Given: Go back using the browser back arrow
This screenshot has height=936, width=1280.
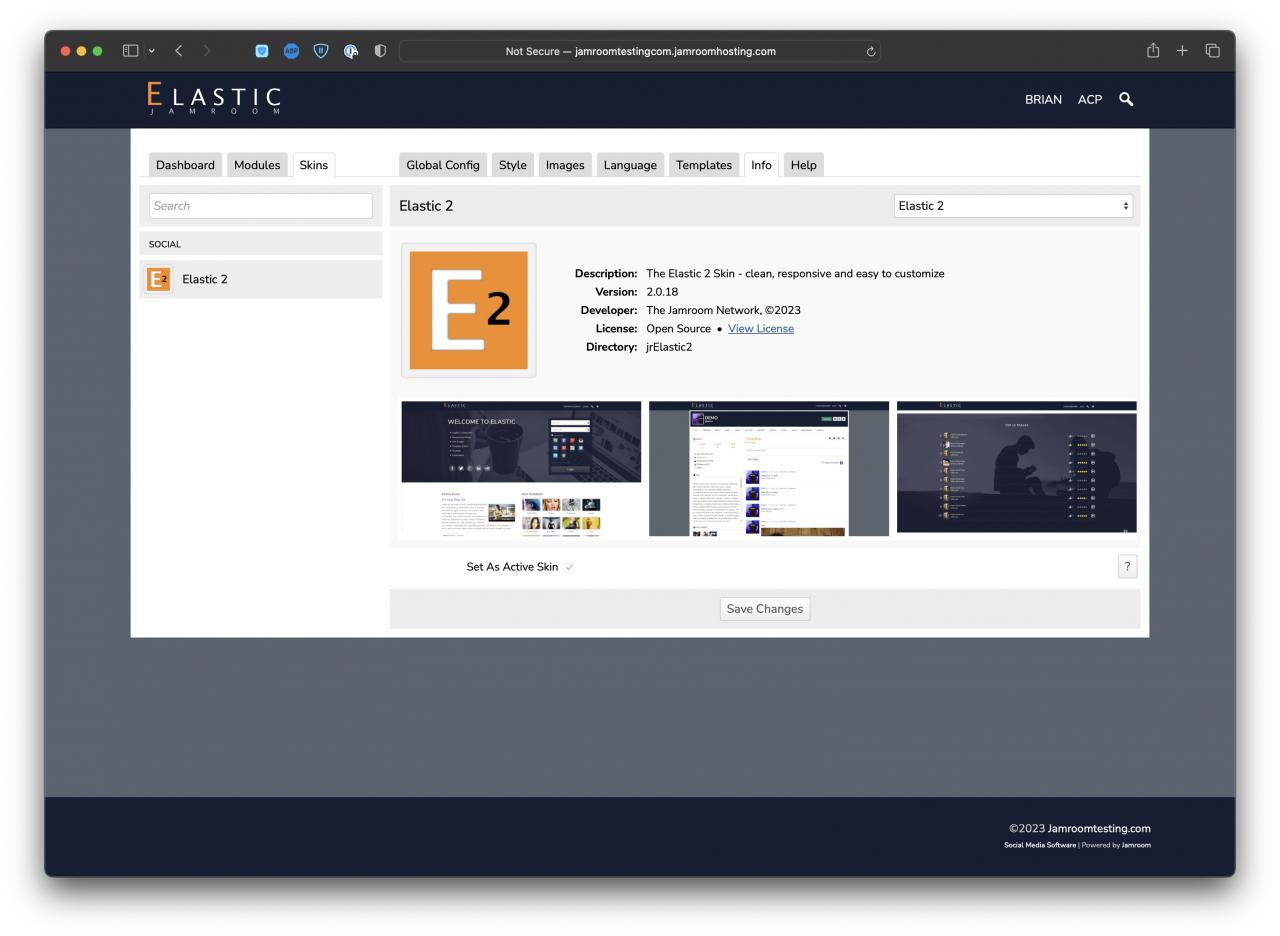Looking at the screenshot, I should [179, 51].
